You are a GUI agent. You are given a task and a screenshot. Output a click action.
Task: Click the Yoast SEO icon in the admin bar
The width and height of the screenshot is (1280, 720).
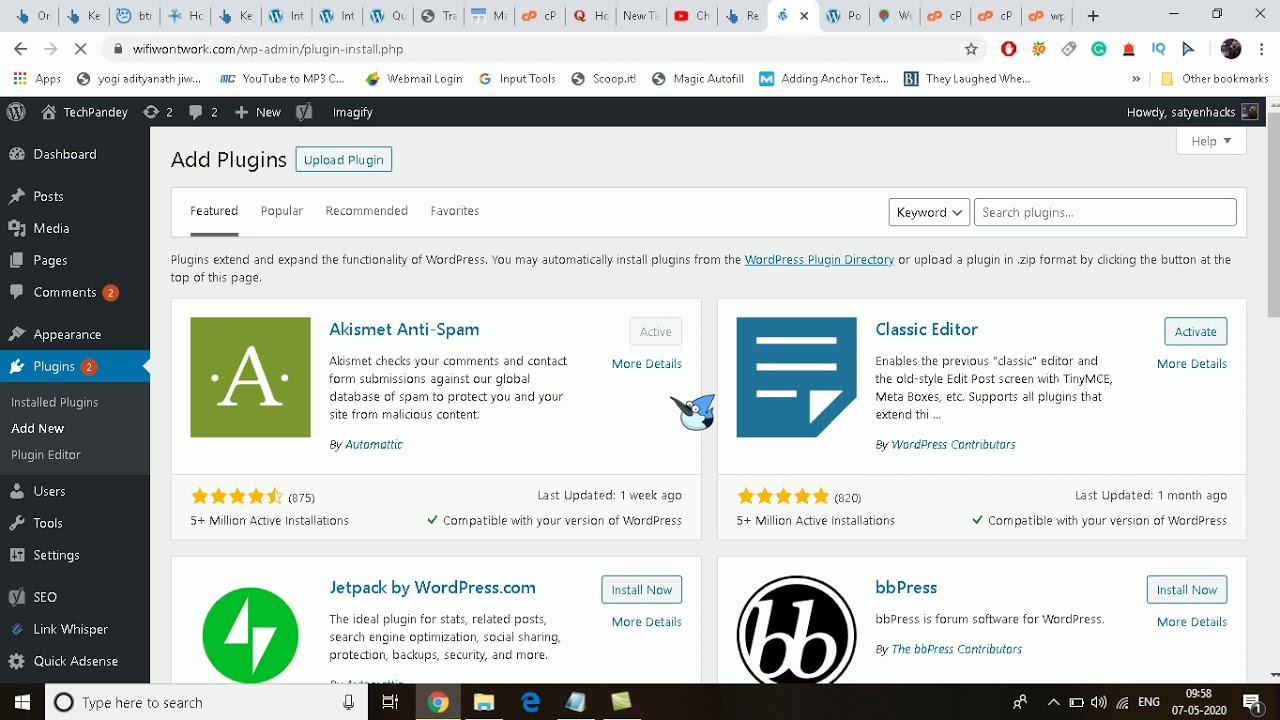305,112
